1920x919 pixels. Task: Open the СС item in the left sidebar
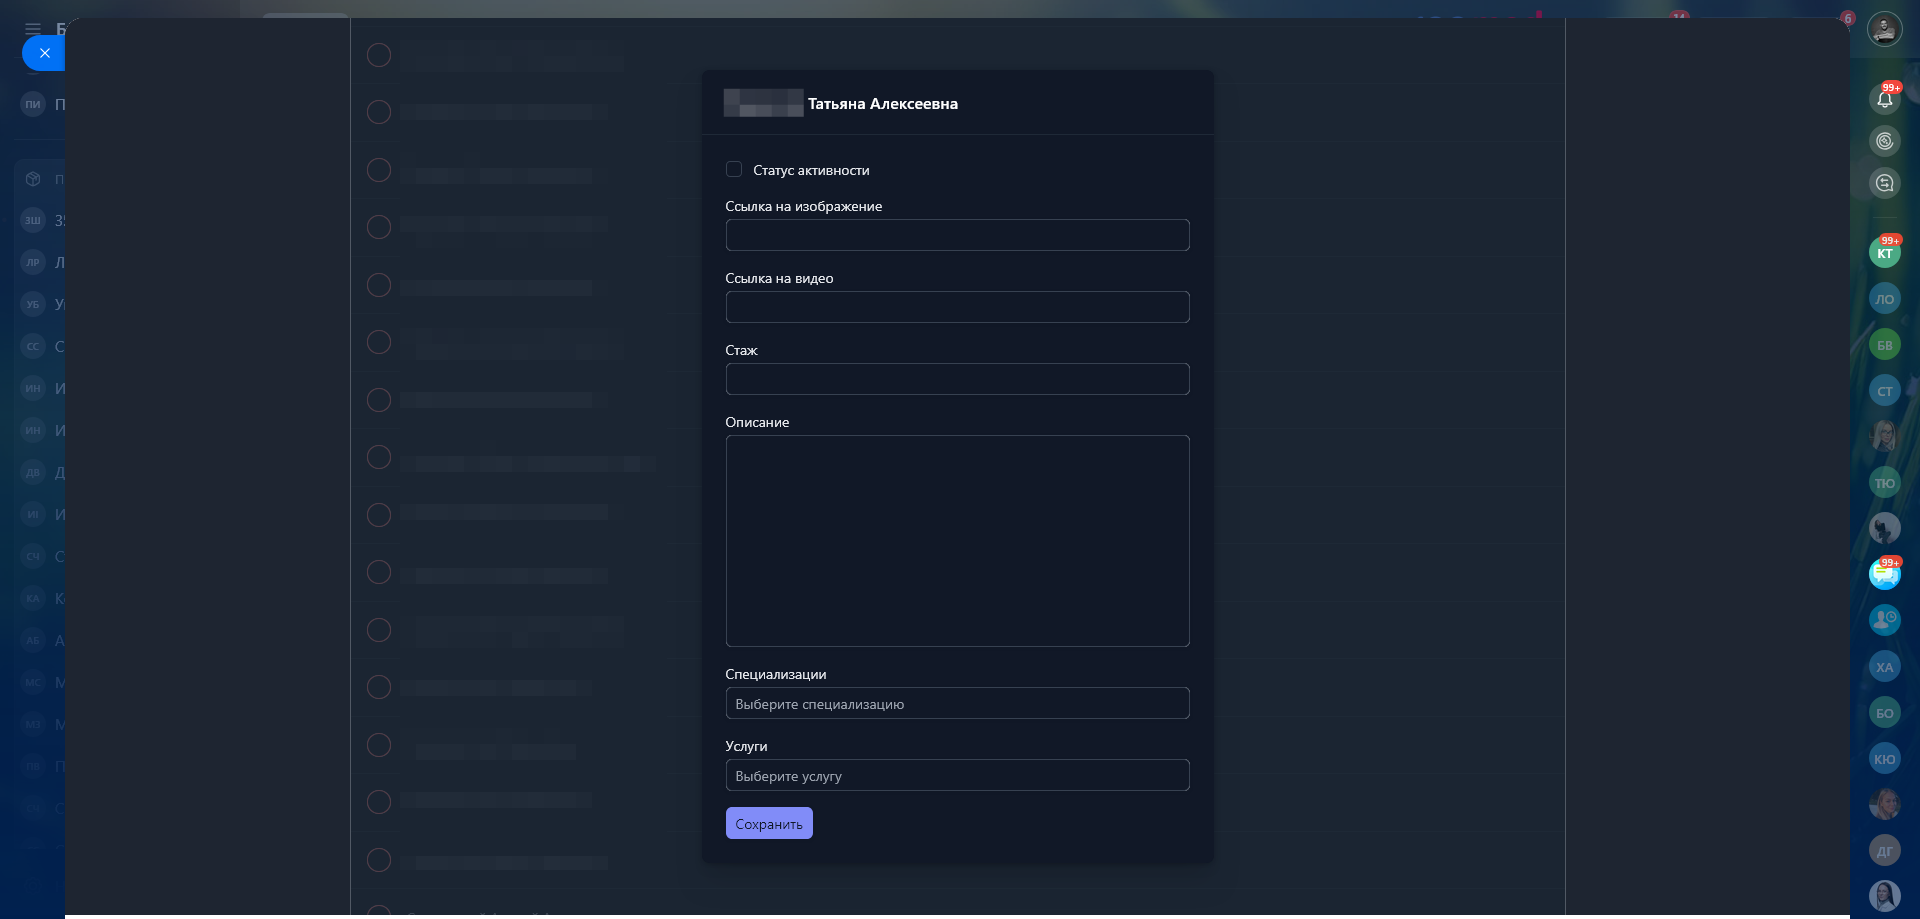click(x=33, y=347)
